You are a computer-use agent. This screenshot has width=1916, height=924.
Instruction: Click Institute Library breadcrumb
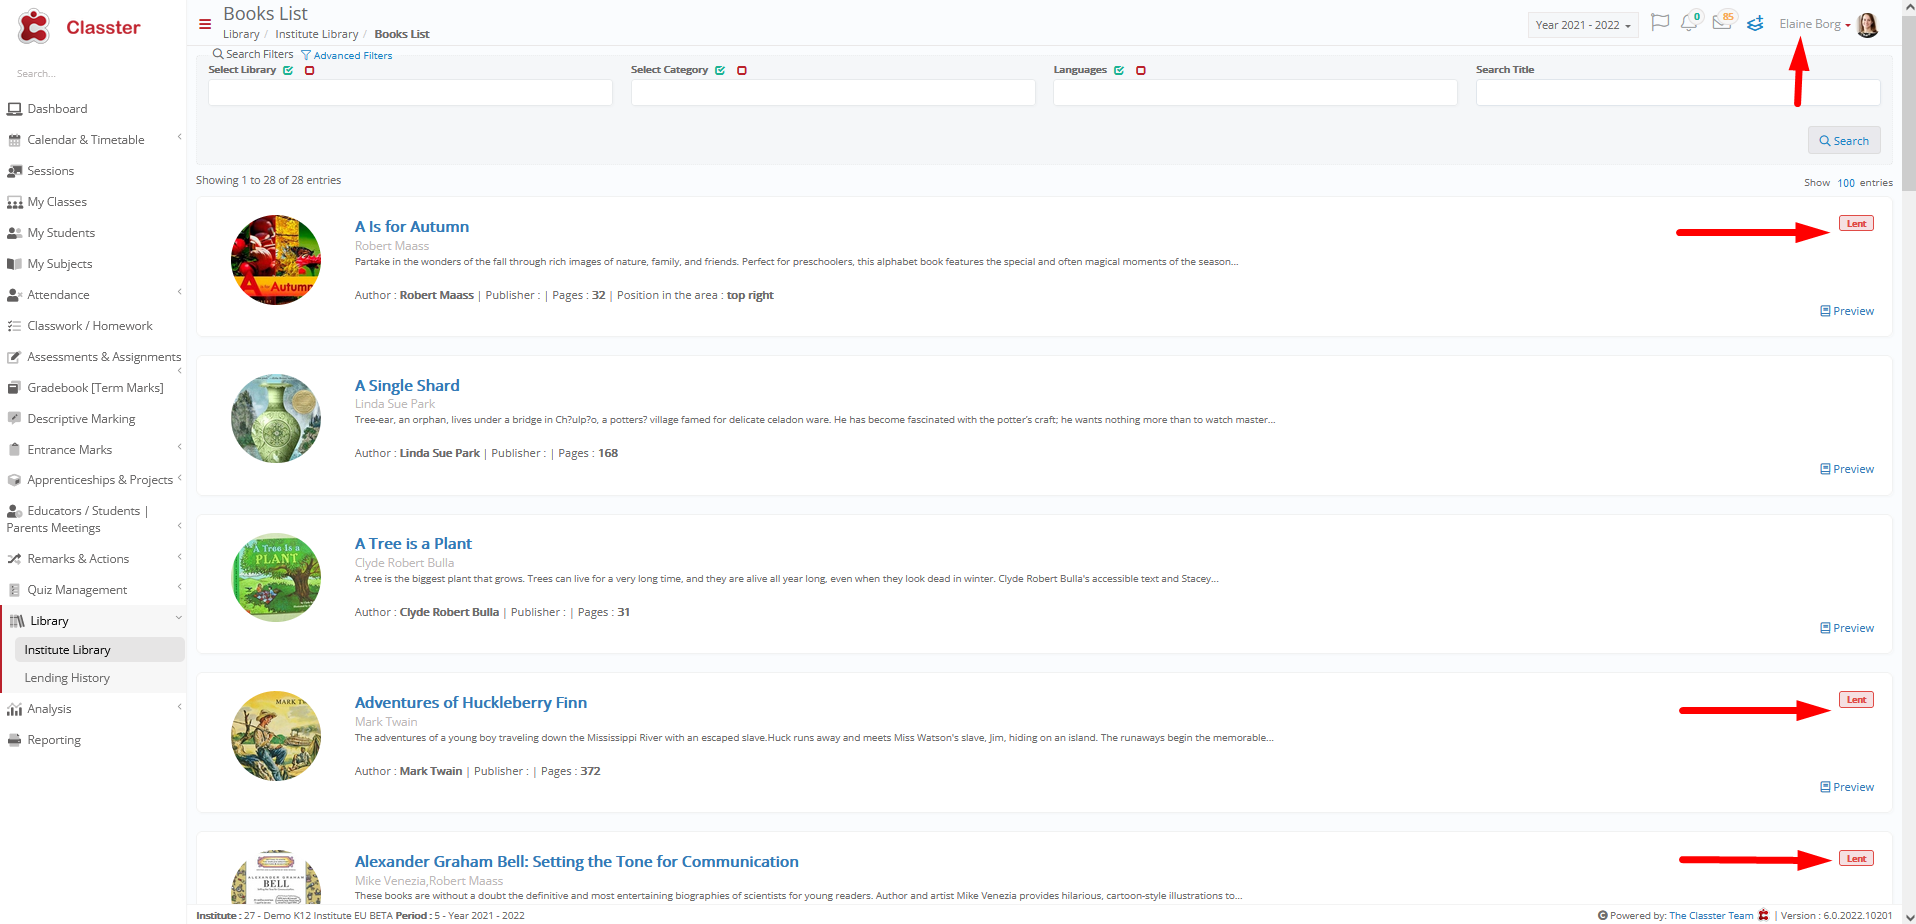(317, 34)
